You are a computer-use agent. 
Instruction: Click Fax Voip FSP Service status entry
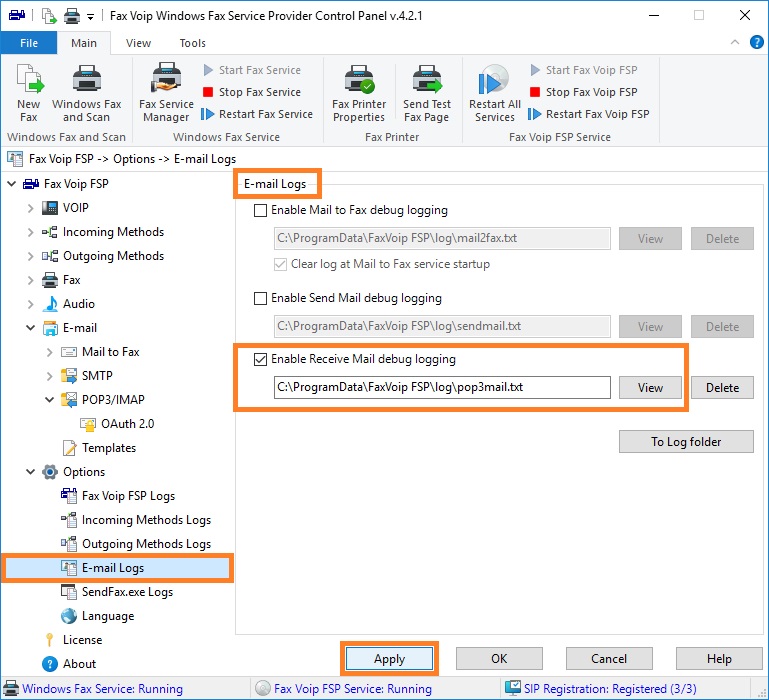coord(343,689)
